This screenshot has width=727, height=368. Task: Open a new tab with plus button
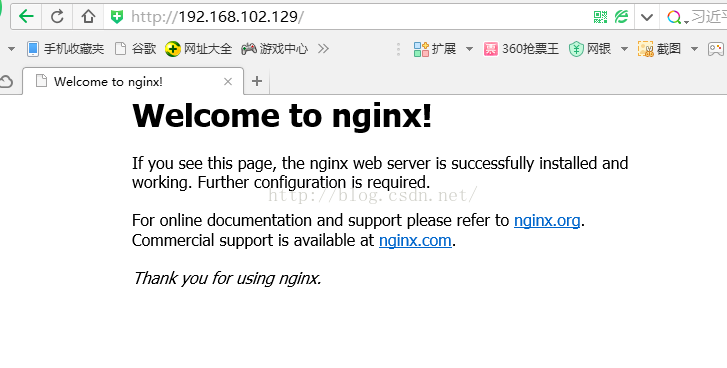tap(256, 82)
